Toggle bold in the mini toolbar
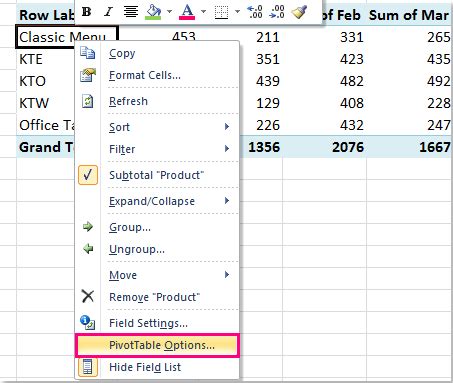Viewport: 453px width, 383px height. pos(87,12)
